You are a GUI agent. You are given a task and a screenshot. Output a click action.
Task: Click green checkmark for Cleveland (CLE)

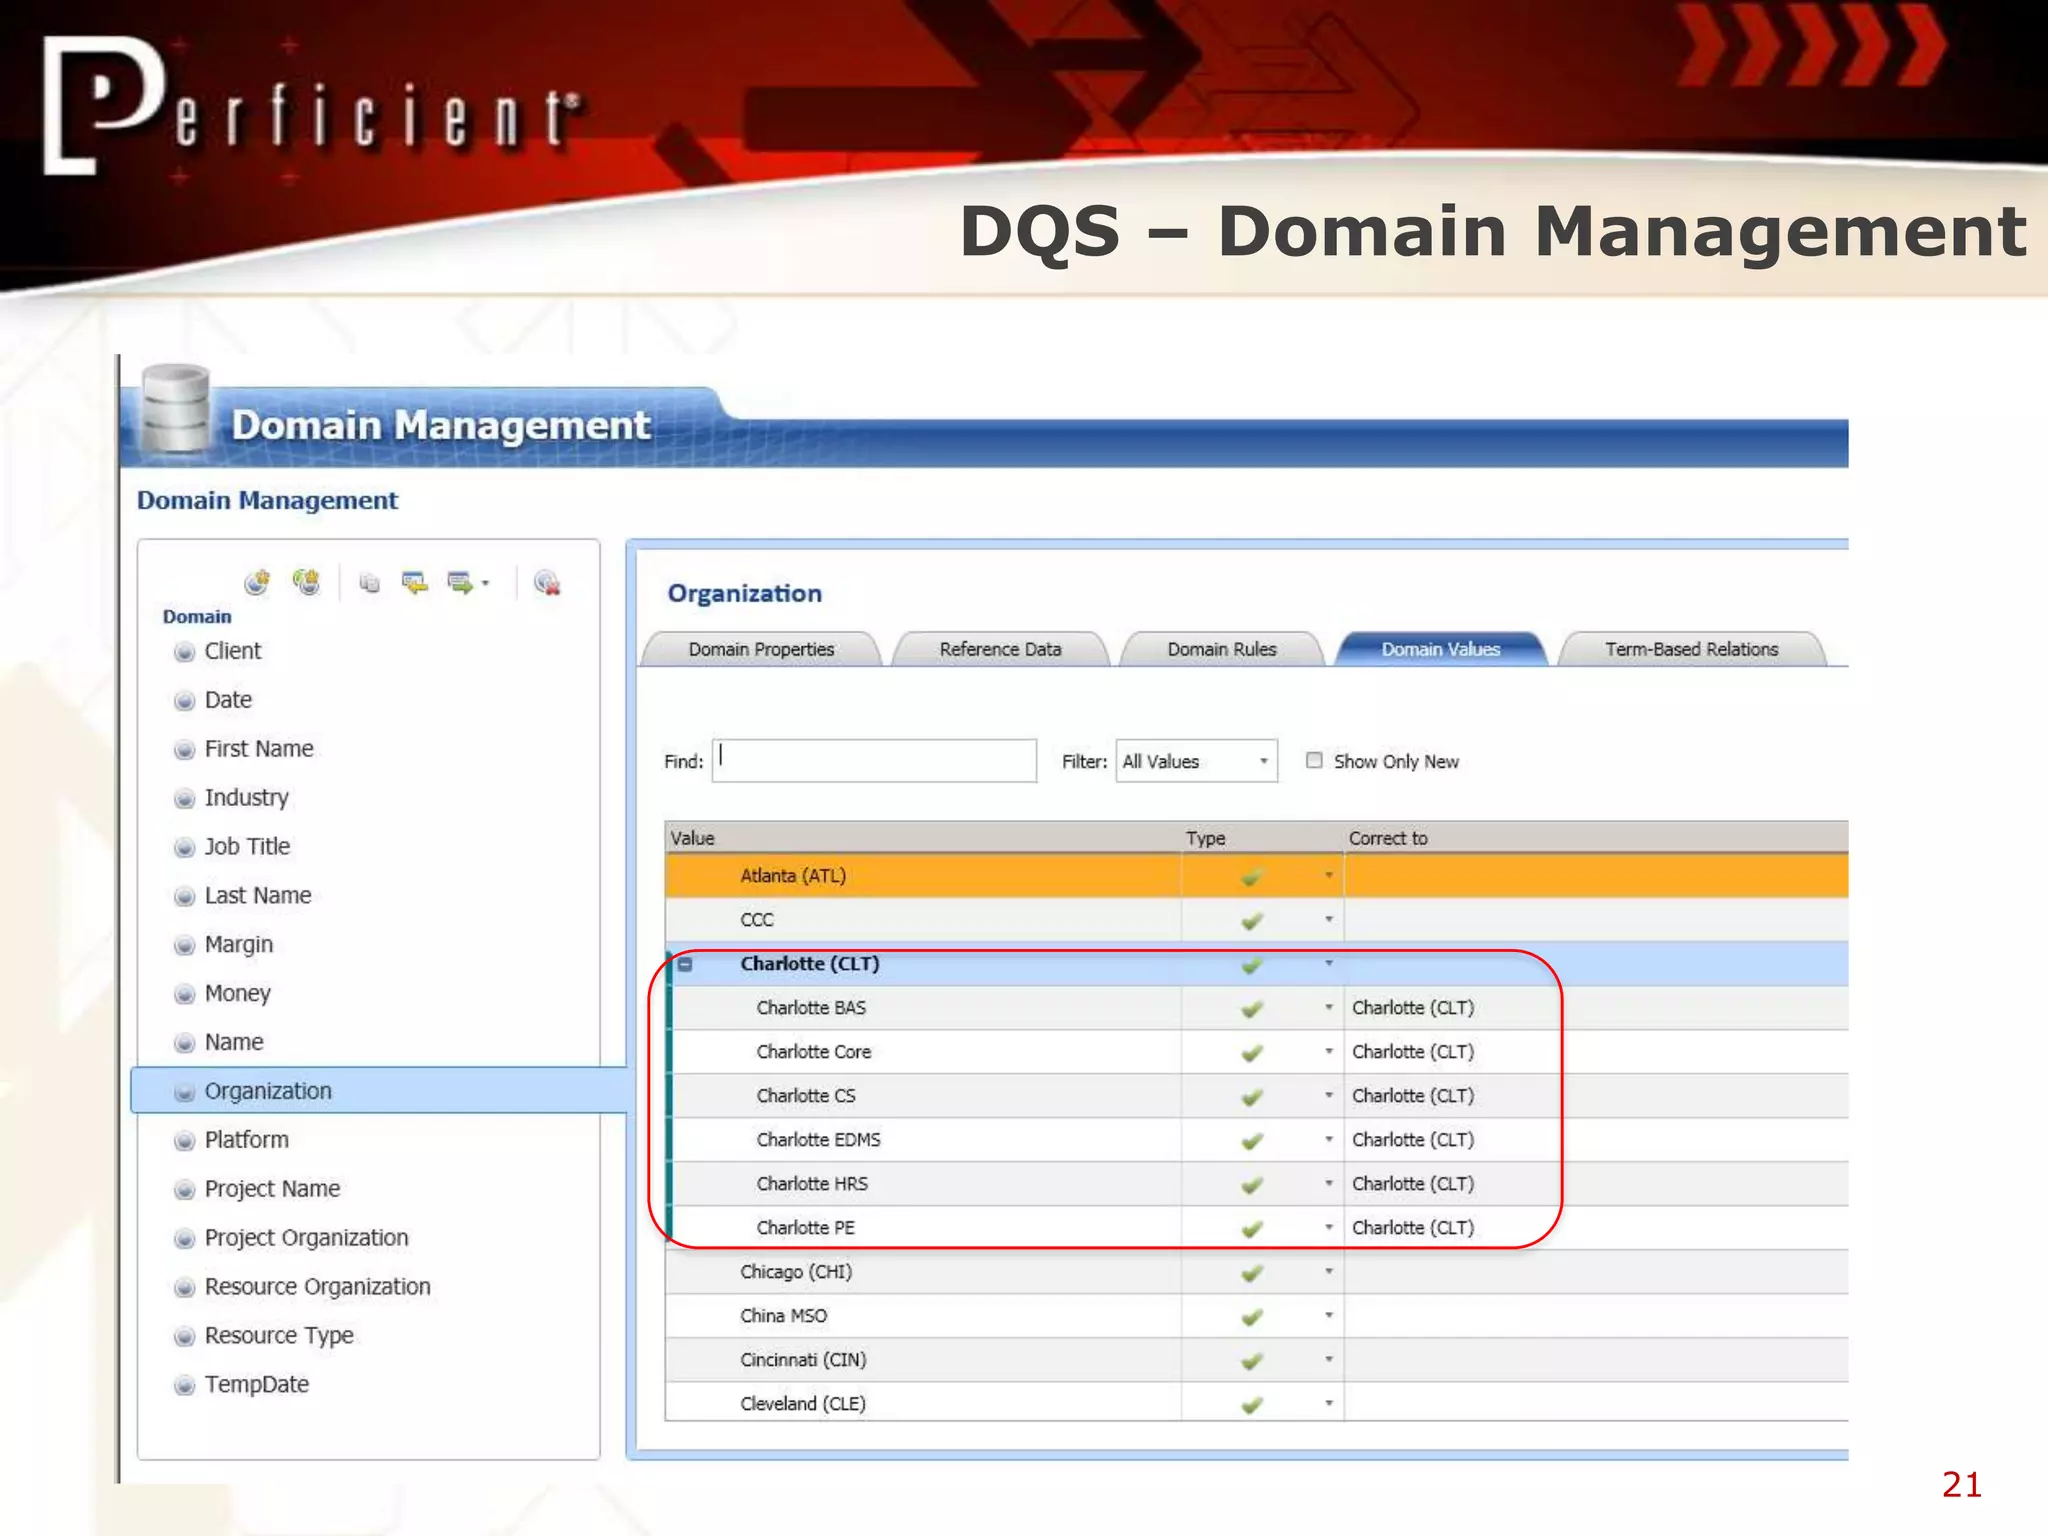tap(1252, 1405)
